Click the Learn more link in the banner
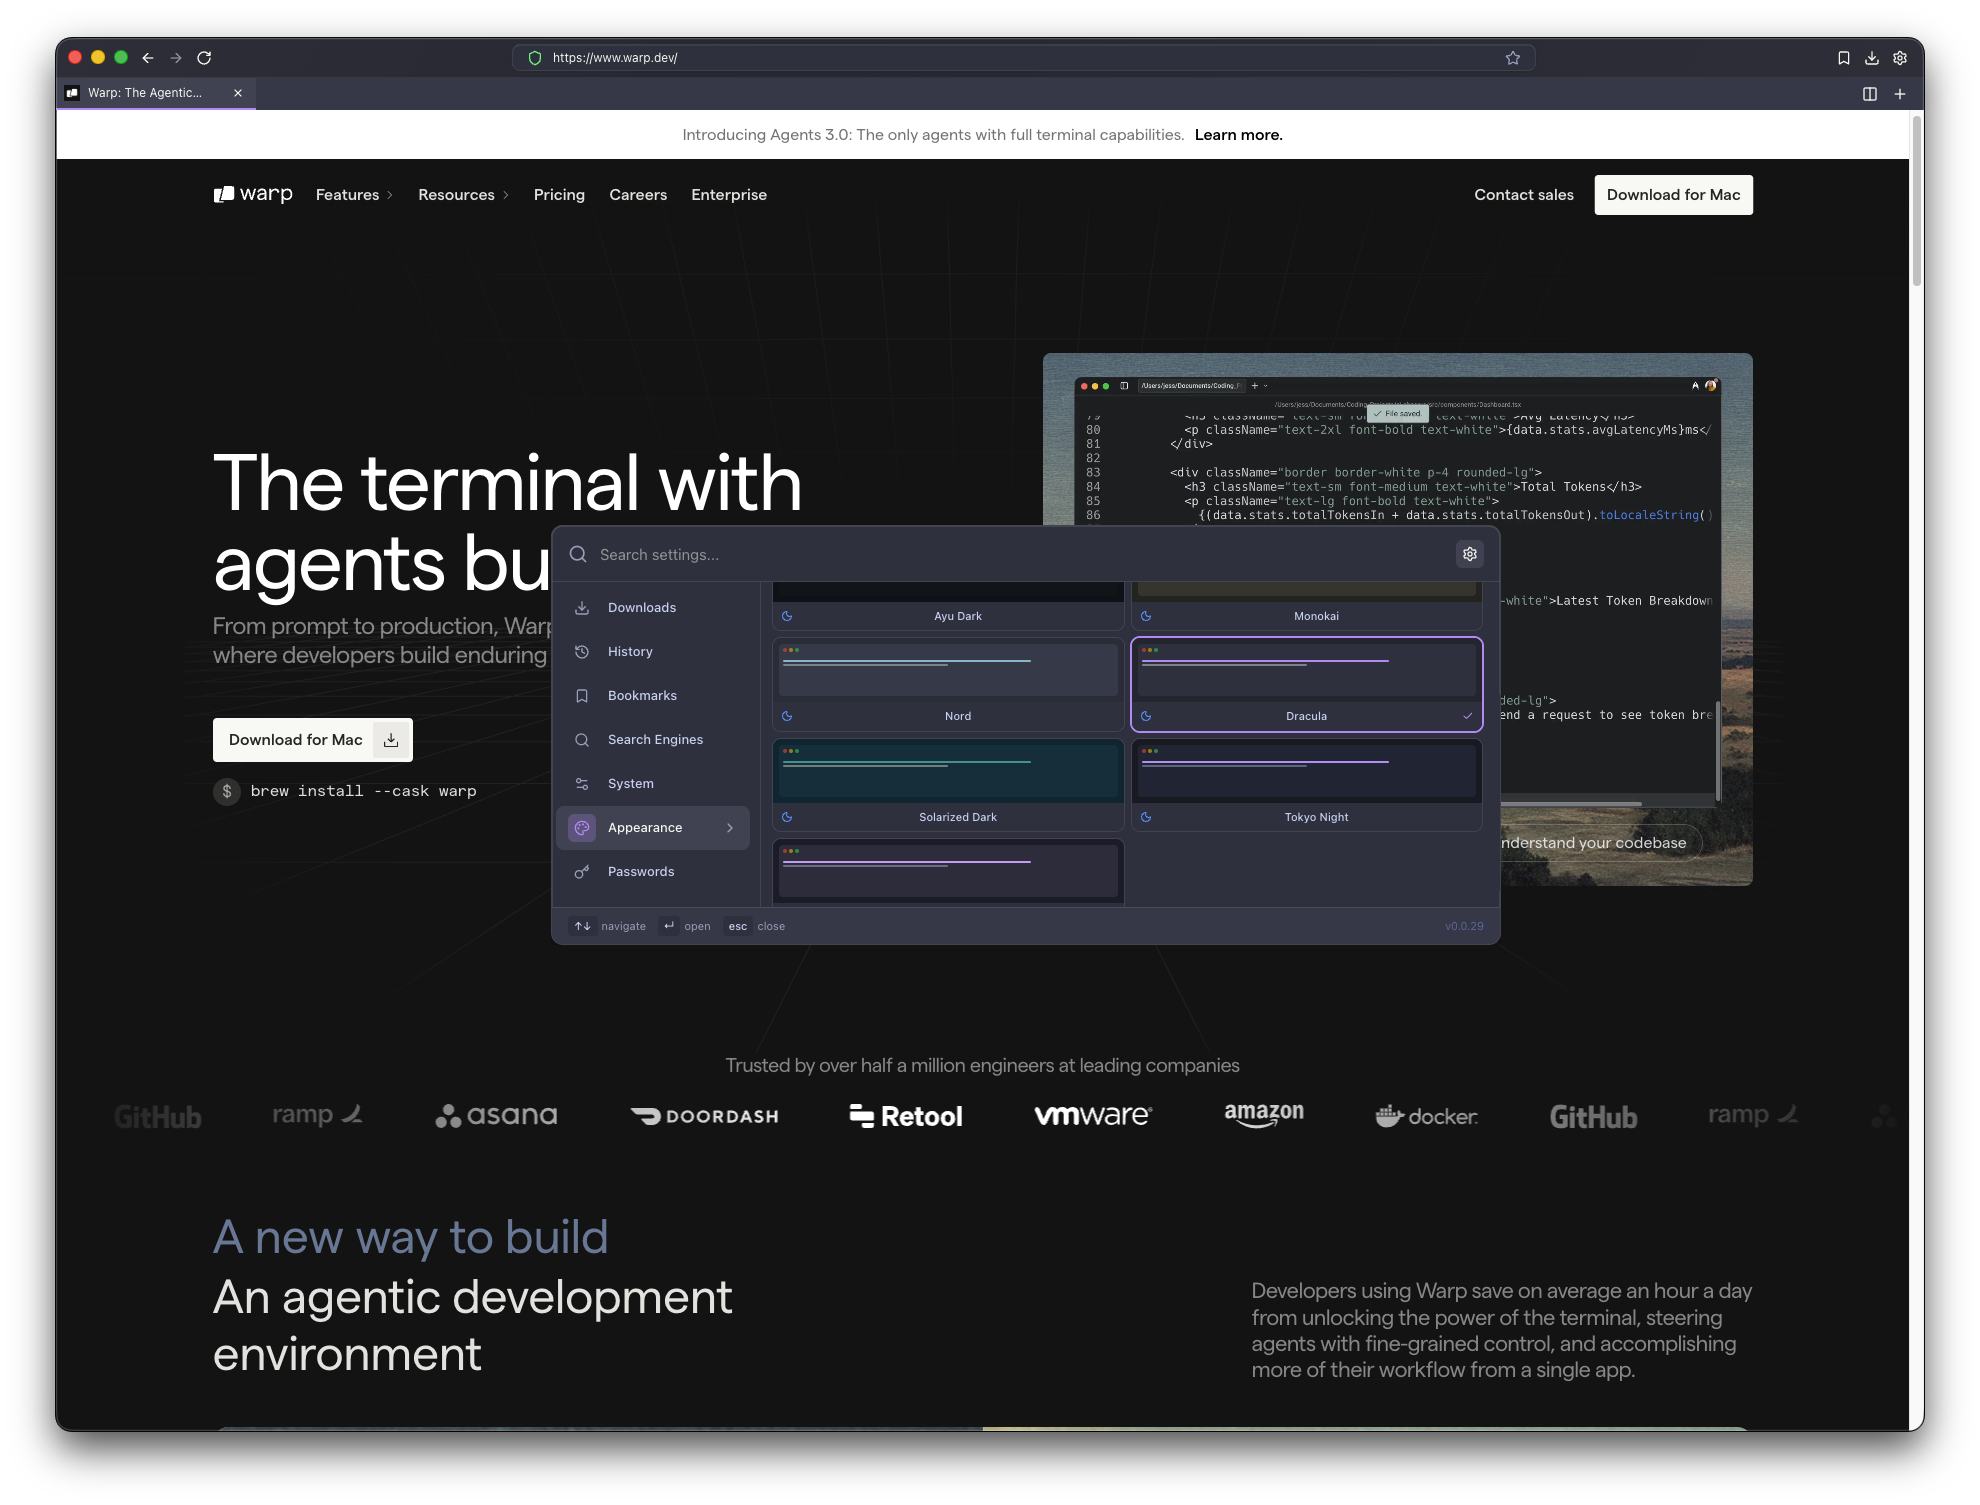This screenshot has height=1505, width=1980. 1238,134
